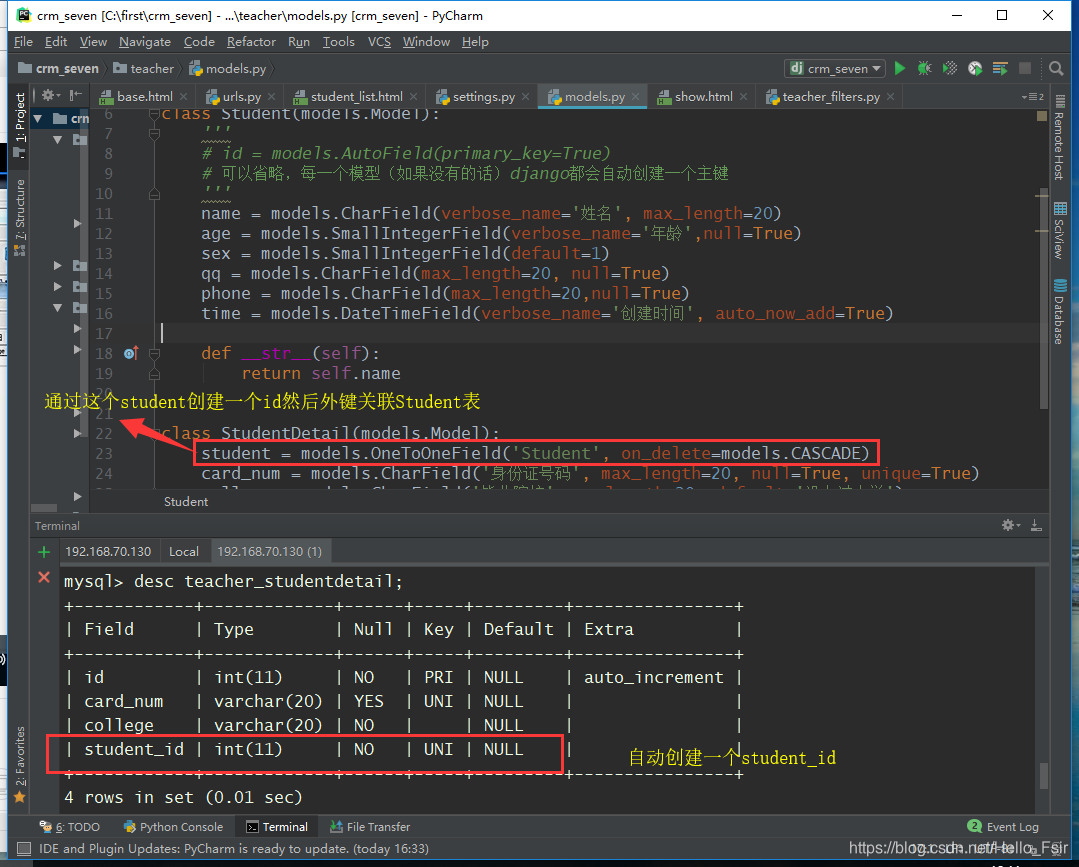1079x867 pixels.
Task: Open the Database side tool window
Action: (1060, 312)
